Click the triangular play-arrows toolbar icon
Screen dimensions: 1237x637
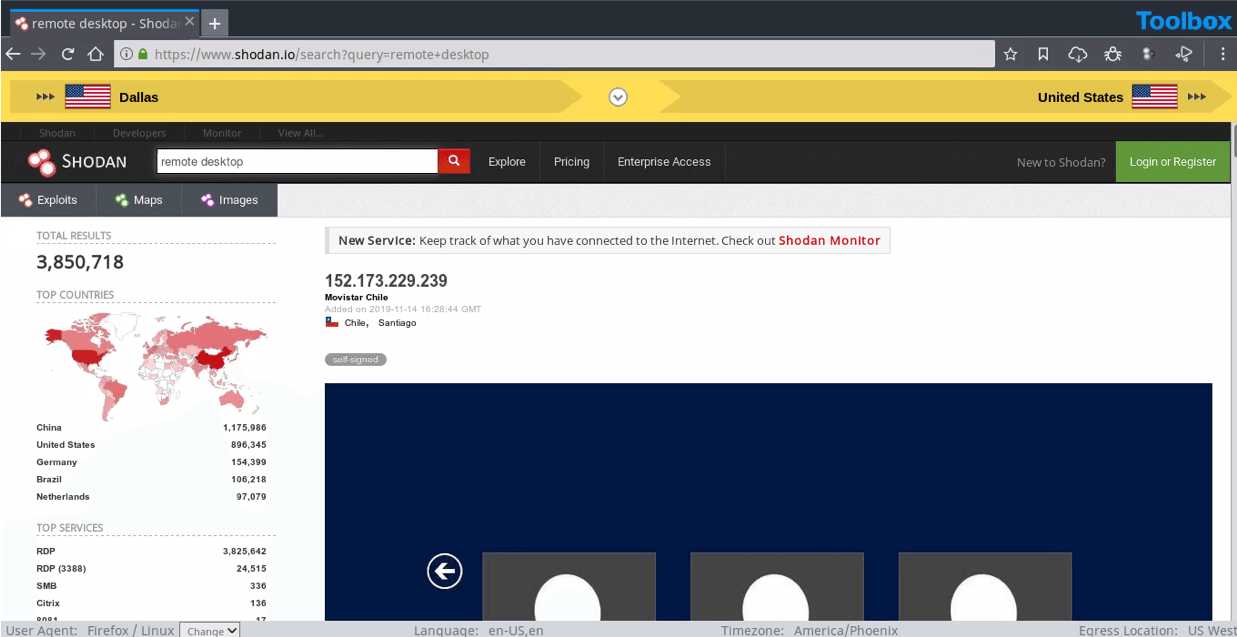tap(1184, 53)
